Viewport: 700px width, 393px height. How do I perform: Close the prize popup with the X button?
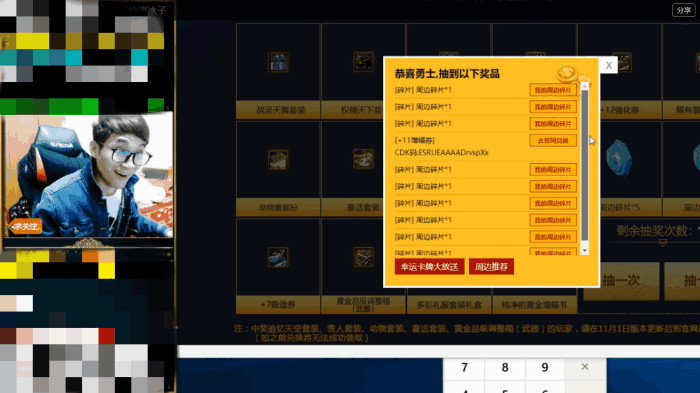point(608,66)
